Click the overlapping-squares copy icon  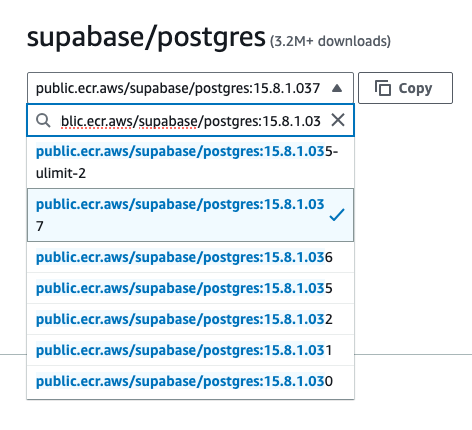tap(383, 88)
